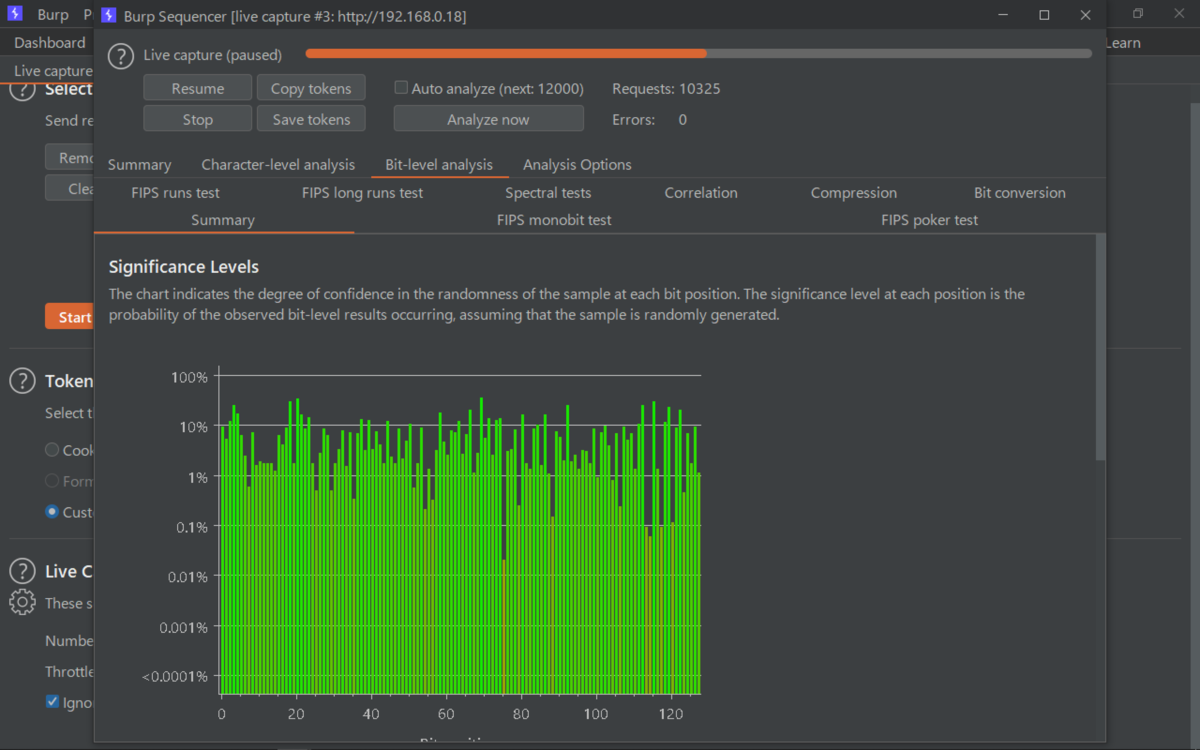Select the bit-level Summary sub-tab
The width and height of the screenshot is (1200, 750).
(x=223, y=219)
